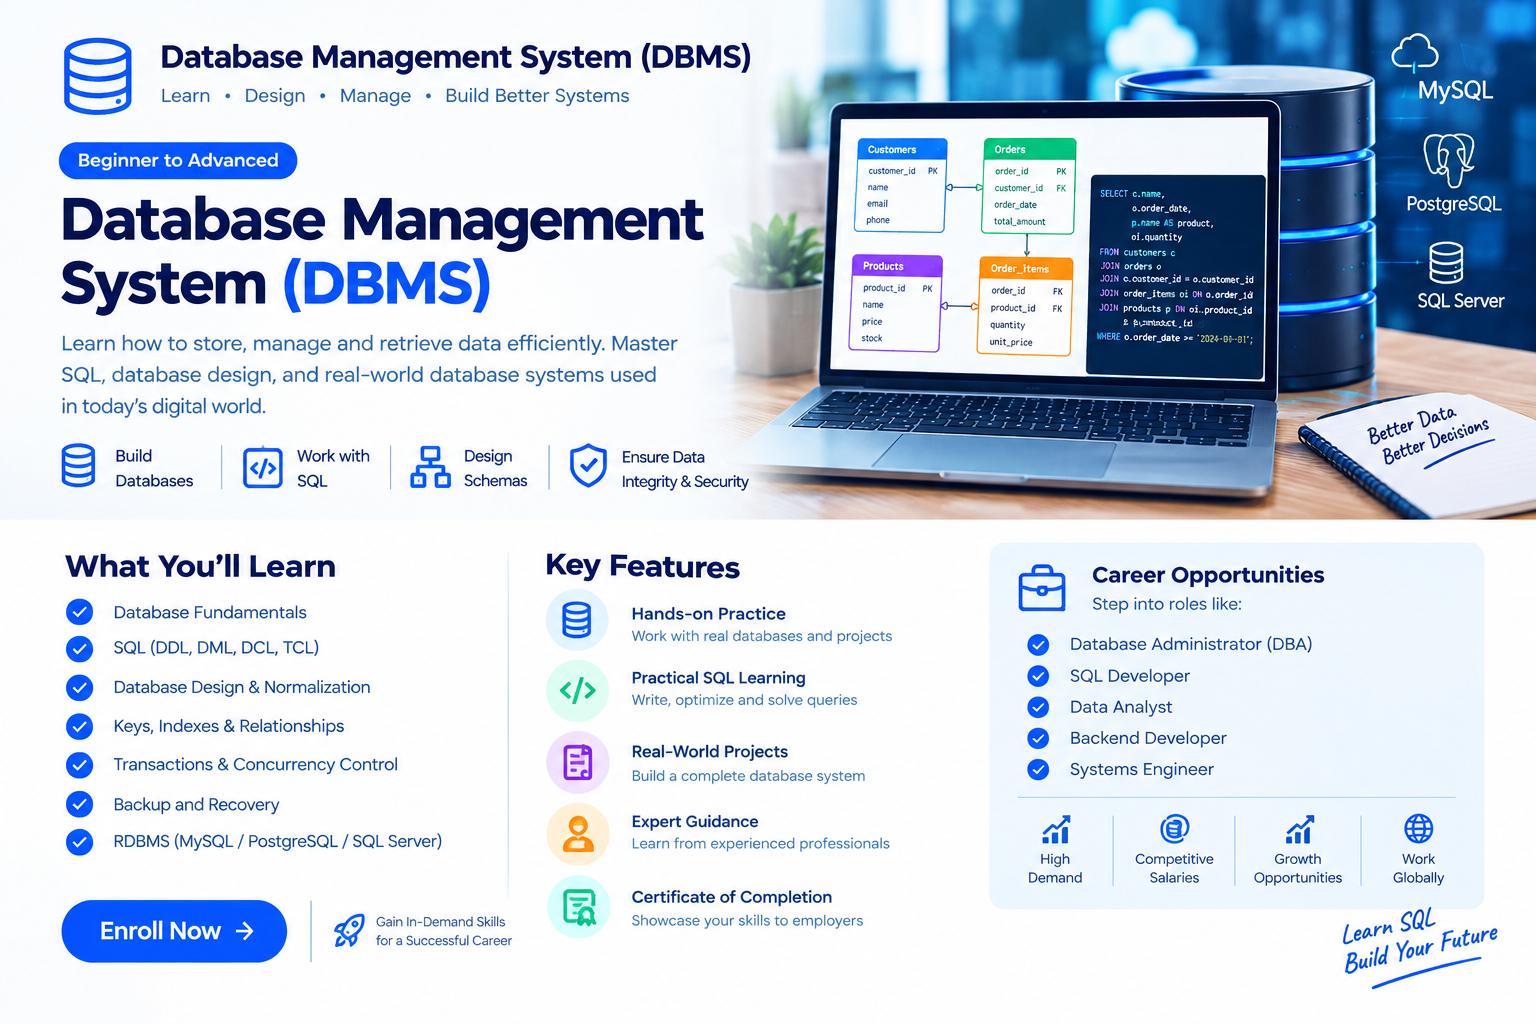This screenshot has width=1536, height=1024.
Task: Click the Practical SQL Learning feature title
Action: [718, 678]
